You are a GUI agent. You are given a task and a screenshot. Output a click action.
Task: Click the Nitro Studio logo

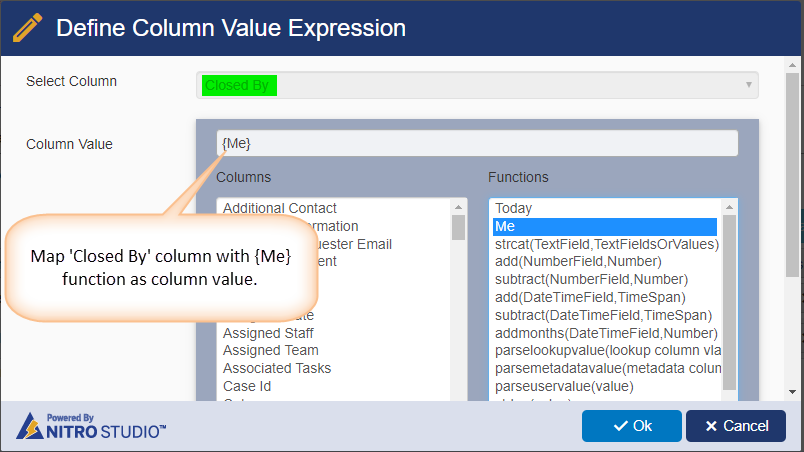[91, 426]
